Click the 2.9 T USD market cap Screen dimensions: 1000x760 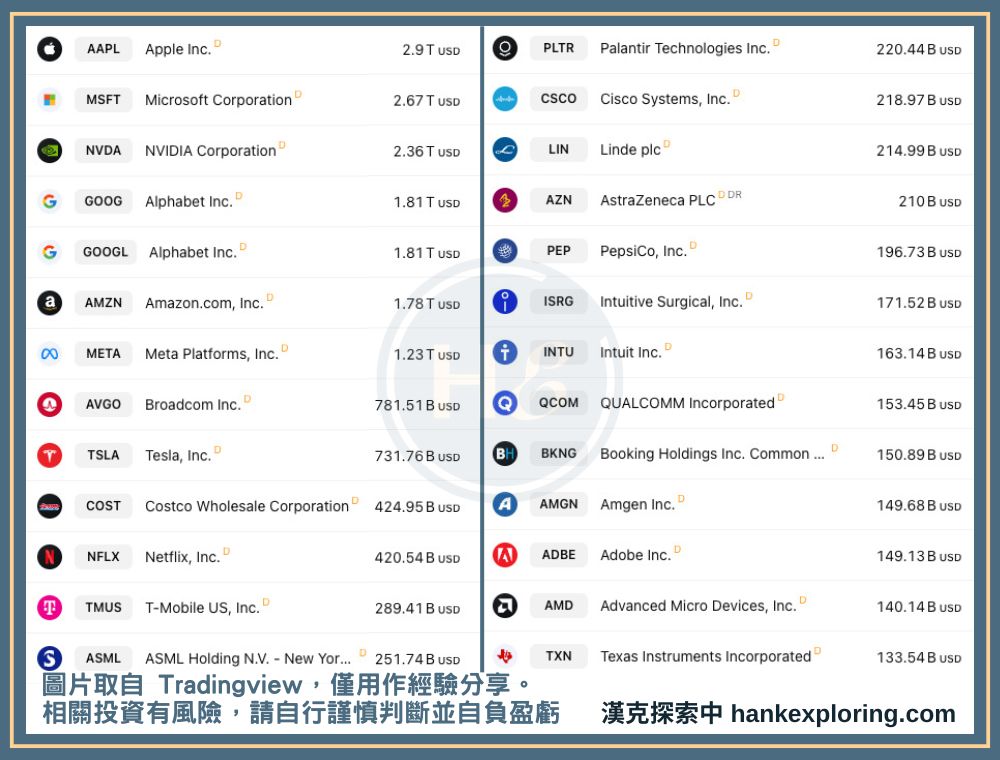(x=431, y=50)
